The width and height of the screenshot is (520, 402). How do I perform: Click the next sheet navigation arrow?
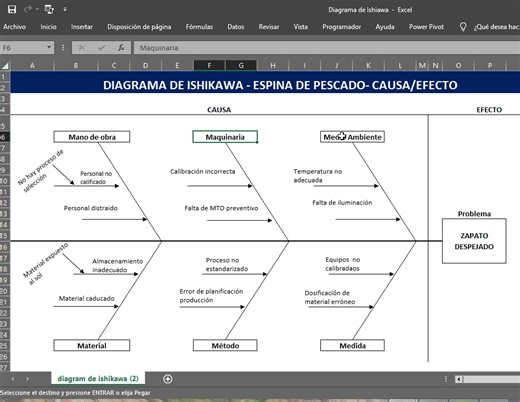28,379
